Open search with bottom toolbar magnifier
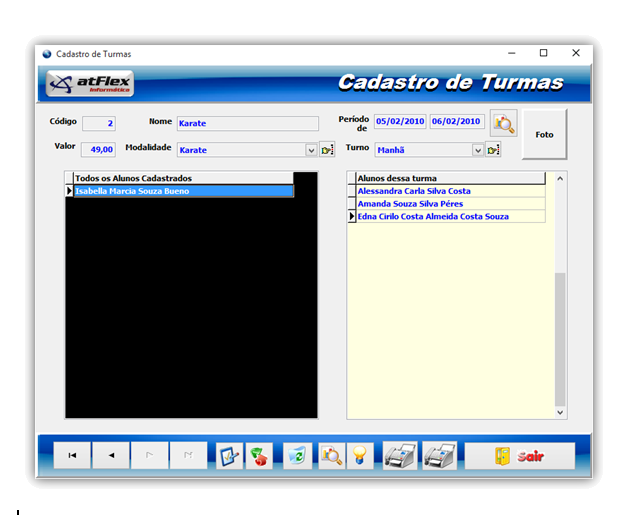This screenshot has height=515, width=631. [x=332, y=456]
